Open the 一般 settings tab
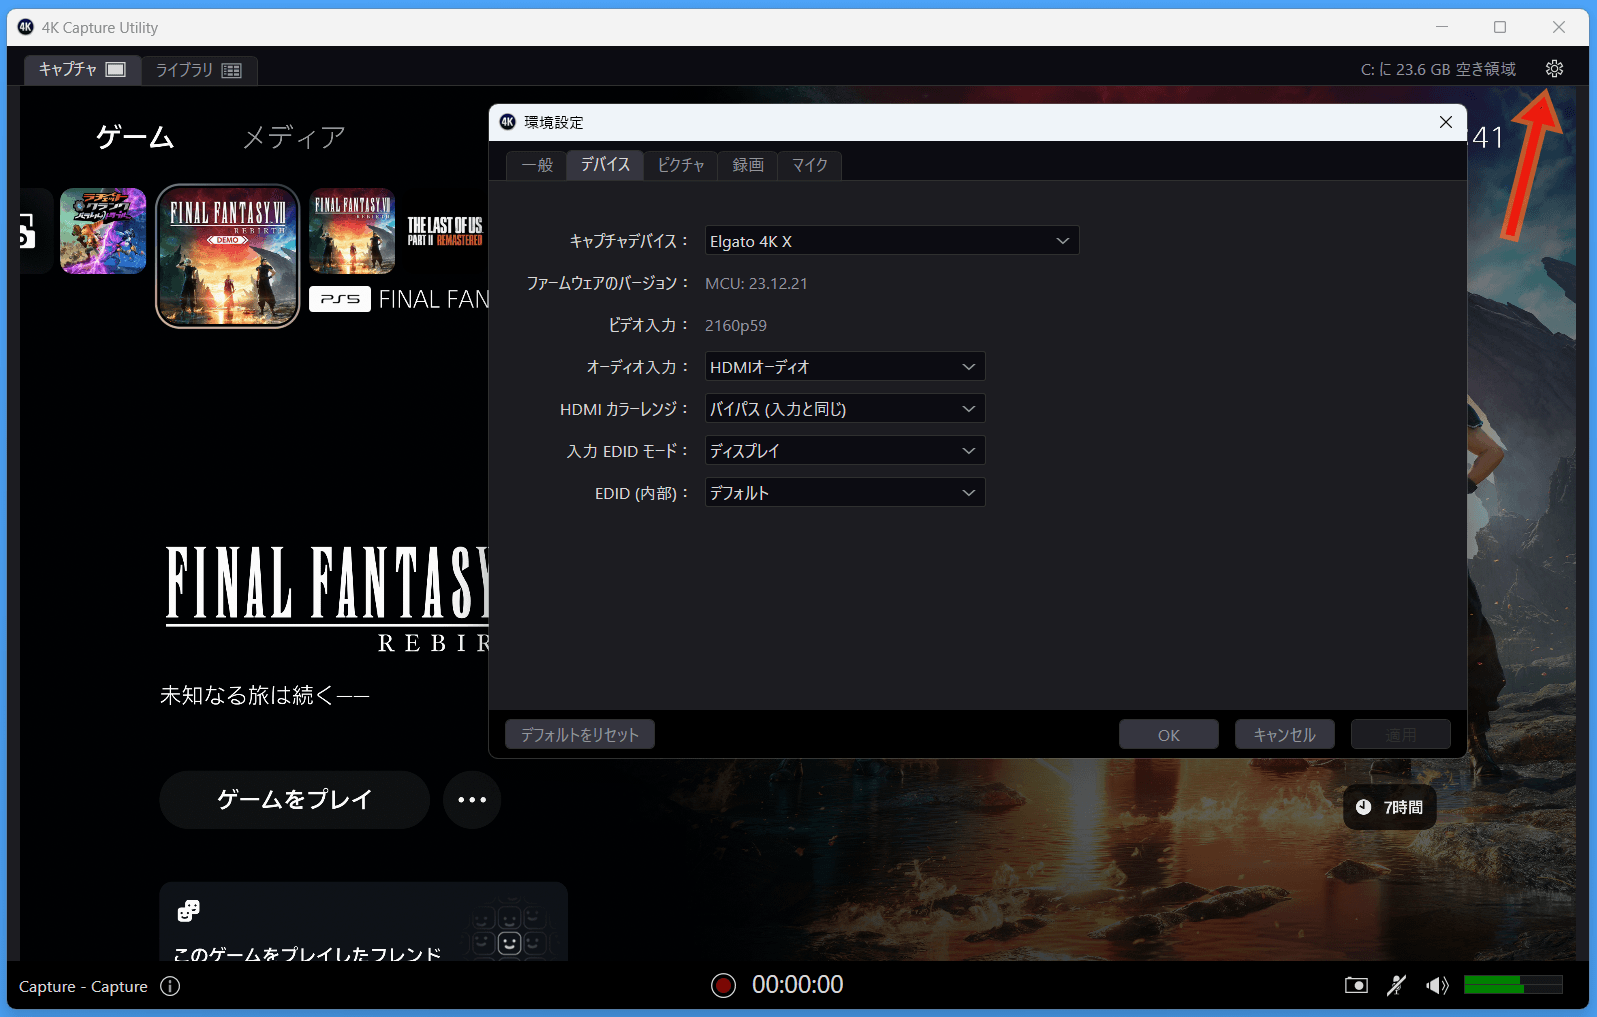The width and height of the screenshot is (1597, 1017). pos(537,165)
